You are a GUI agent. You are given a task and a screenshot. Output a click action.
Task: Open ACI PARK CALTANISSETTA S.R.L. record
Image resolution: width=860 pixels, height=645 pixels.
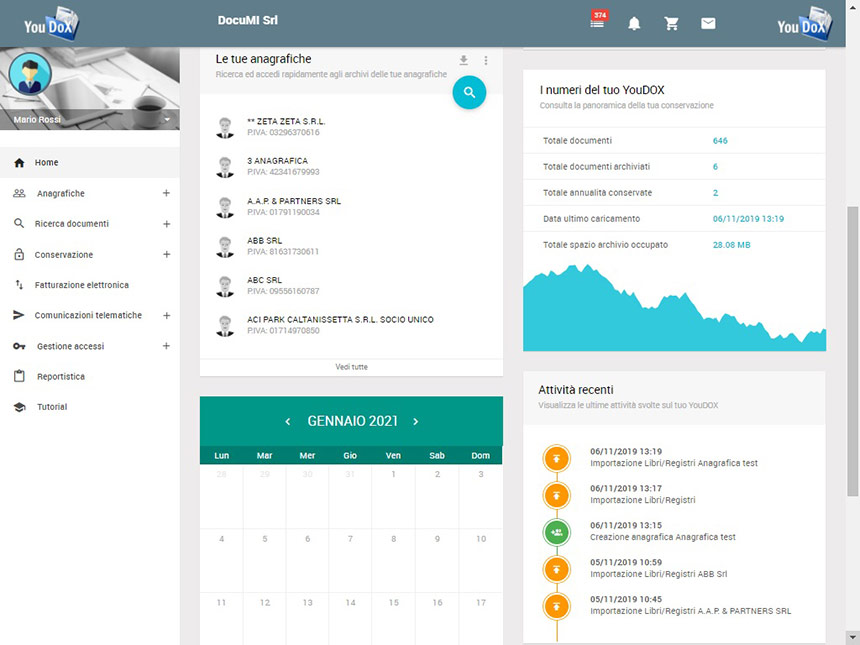351,325
